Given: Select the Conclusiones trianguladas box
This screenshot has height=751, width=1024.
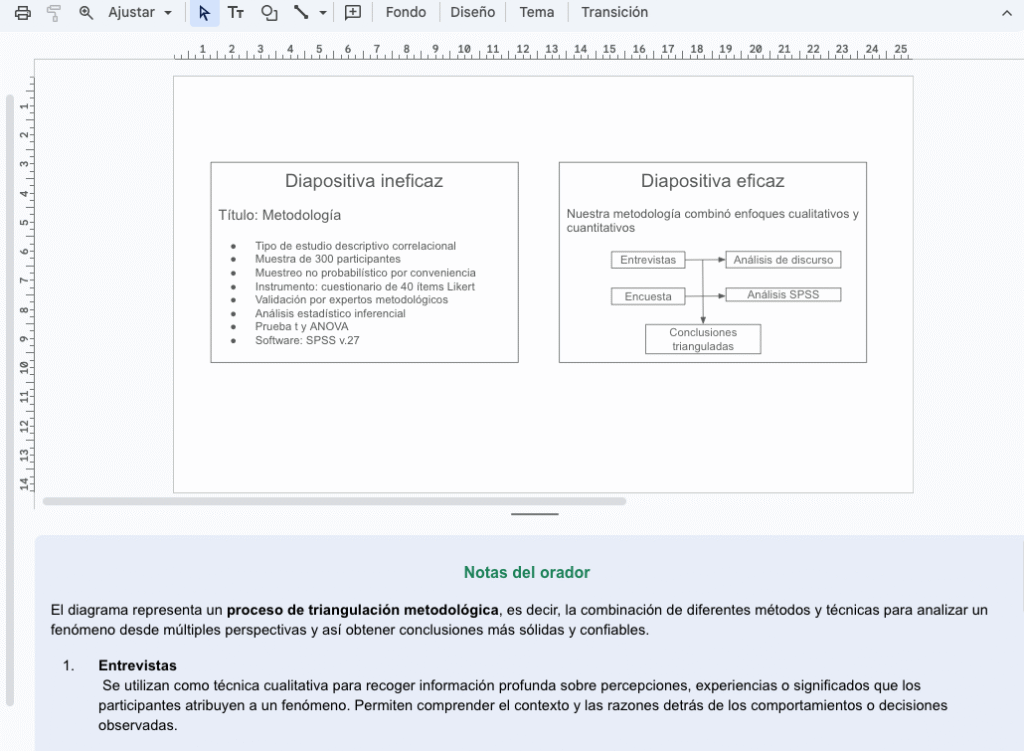Looking at the screenshot, I should point(703,339).
